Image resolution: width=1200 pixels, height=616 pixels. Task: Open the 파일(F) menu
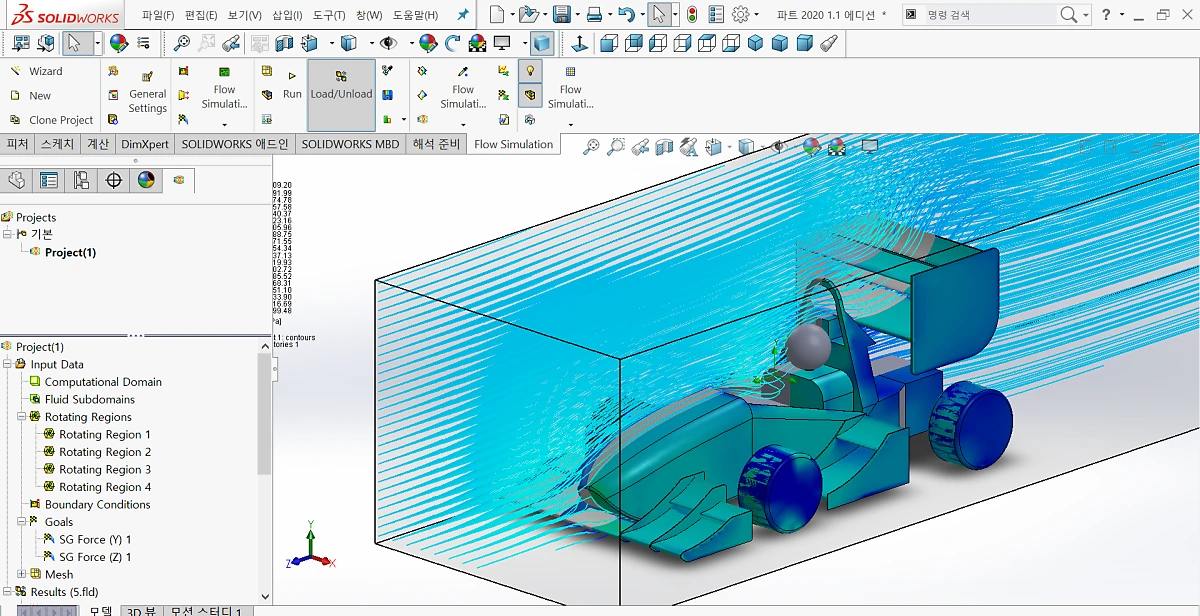[158, 15]
